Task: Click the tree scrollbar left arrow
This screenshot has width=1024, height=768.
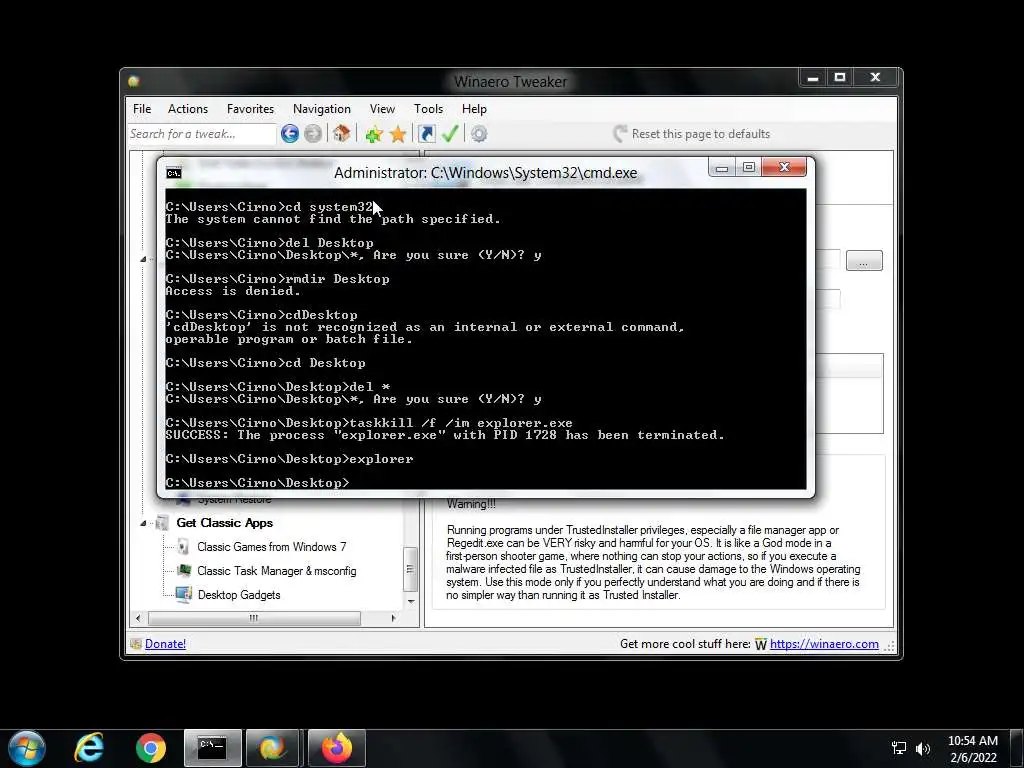Action: (x=138, y=618)
